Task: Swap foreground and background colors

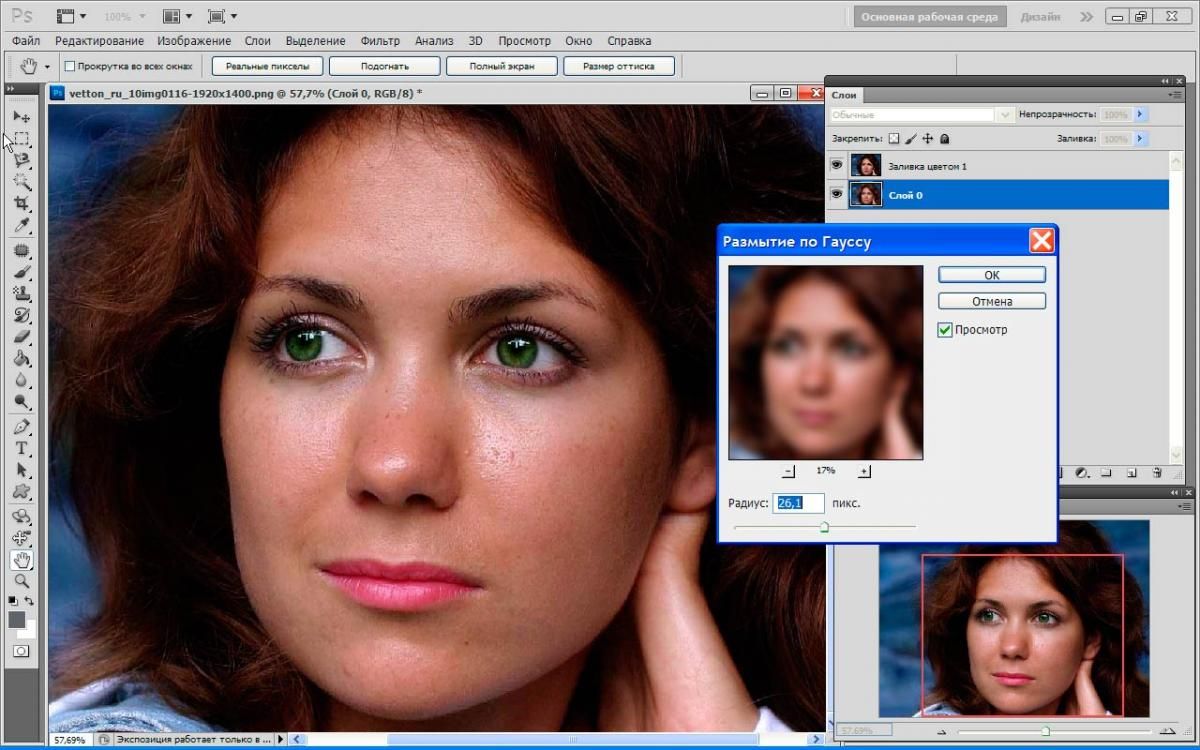Action: [29, 601]
